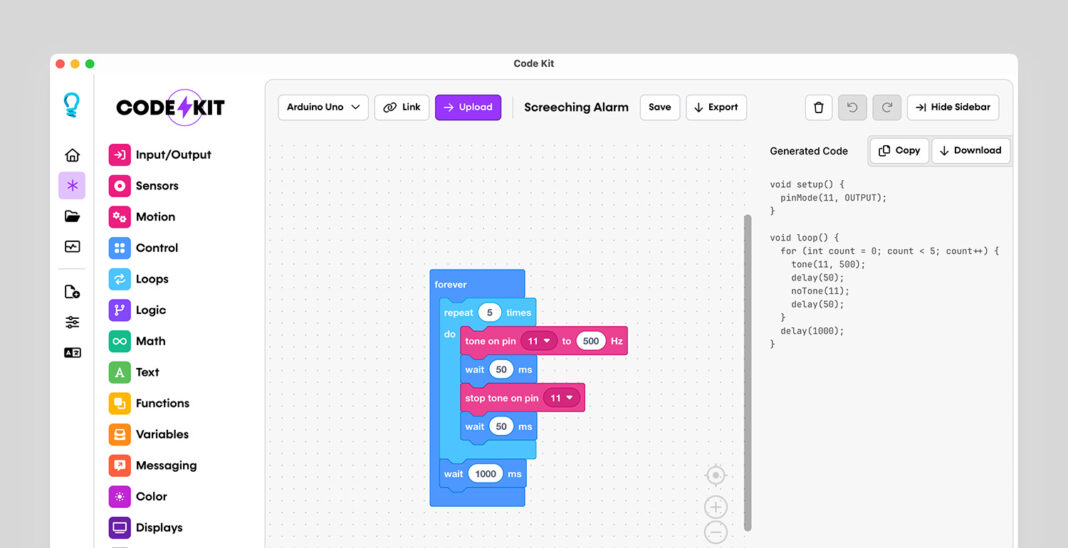
Task: Open the sliders settings icon
Action: (72, 322)
